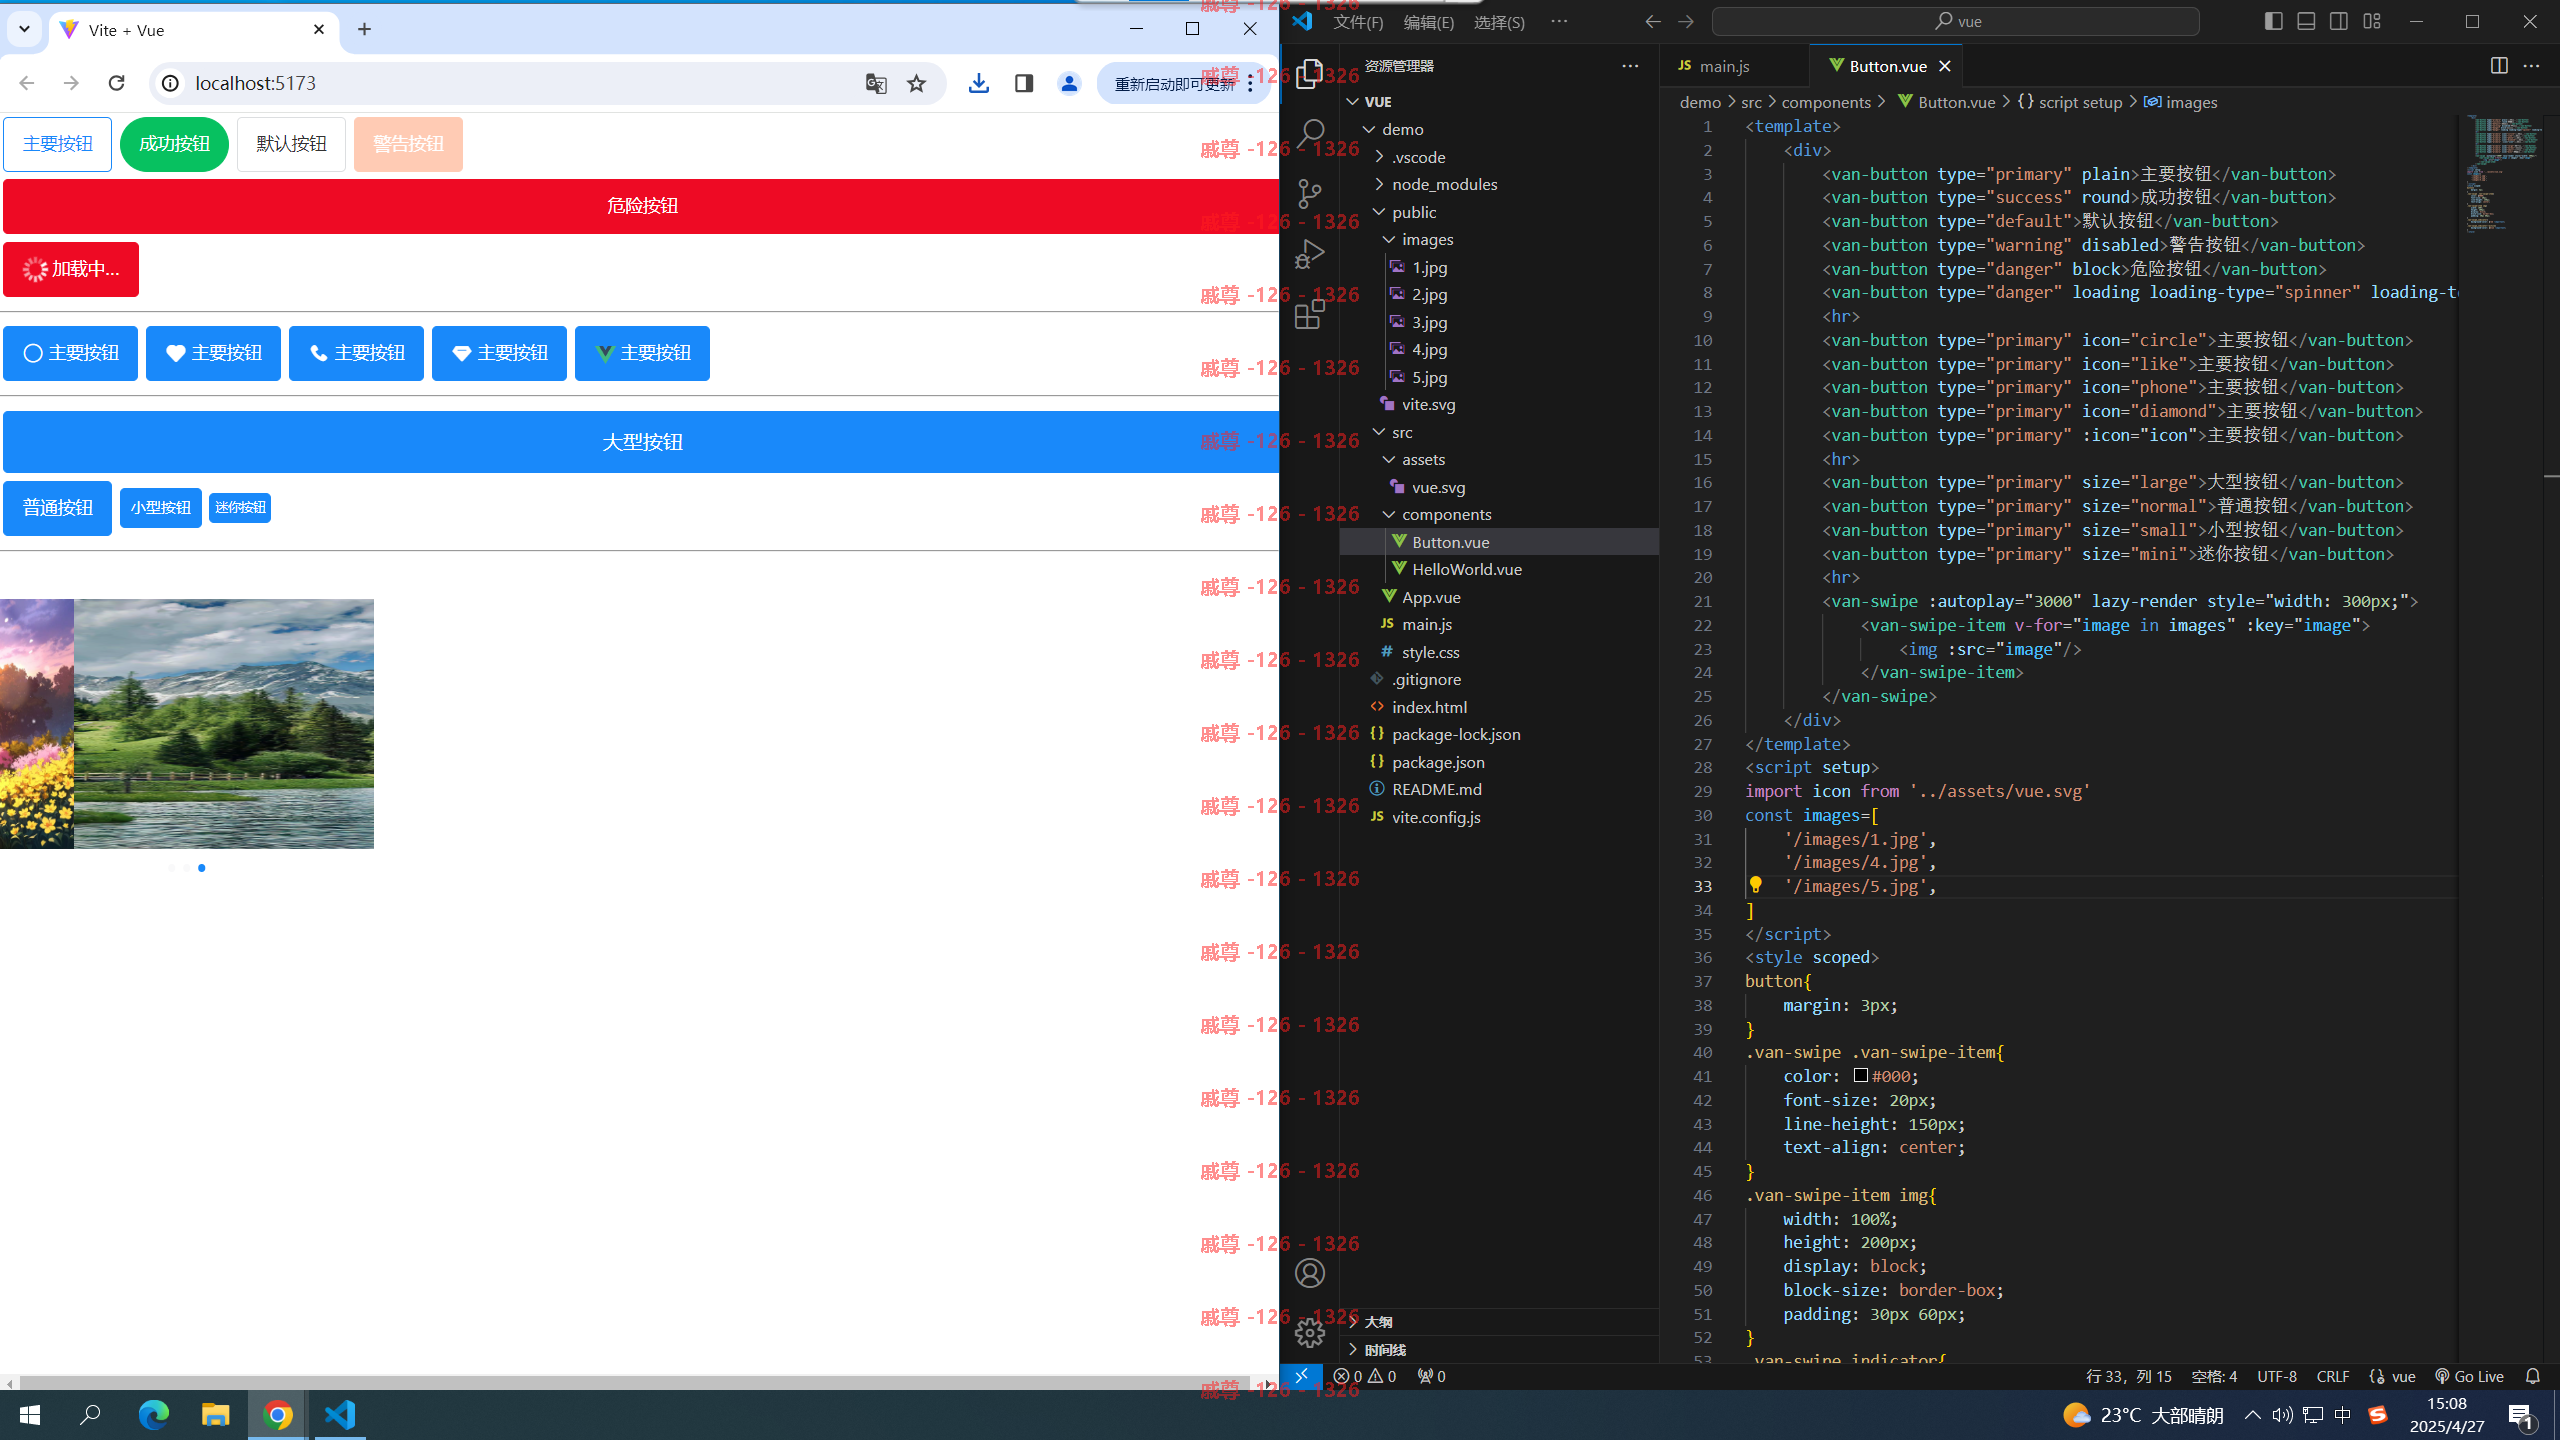Open the 编辑(E) menu

click(x=1428, y=22)
